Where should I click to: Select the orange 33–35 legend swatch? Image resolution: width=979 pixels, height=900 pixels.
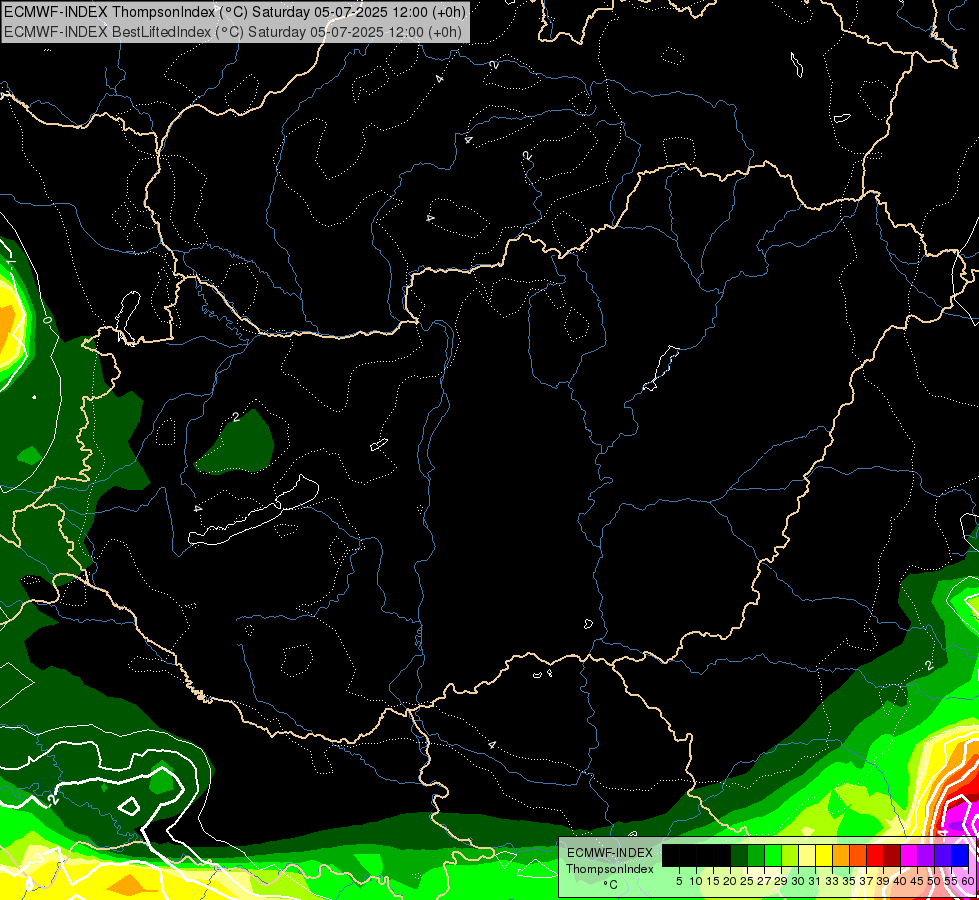tap(841, 856)
